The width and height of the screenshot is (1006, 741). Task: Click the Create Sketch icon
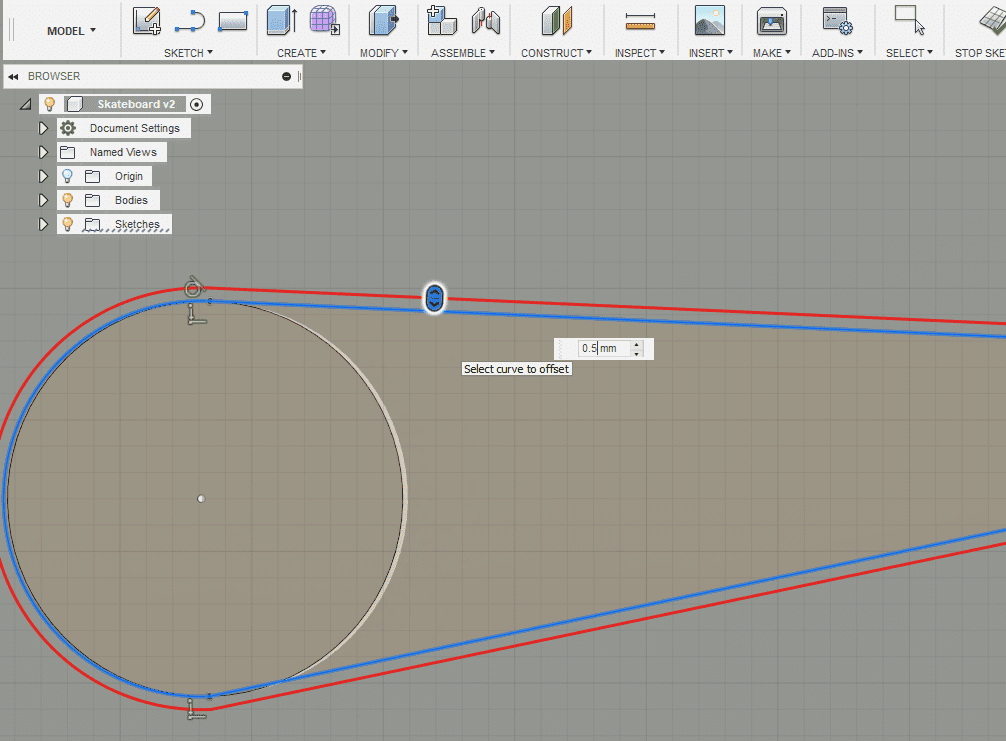point(147,21)
